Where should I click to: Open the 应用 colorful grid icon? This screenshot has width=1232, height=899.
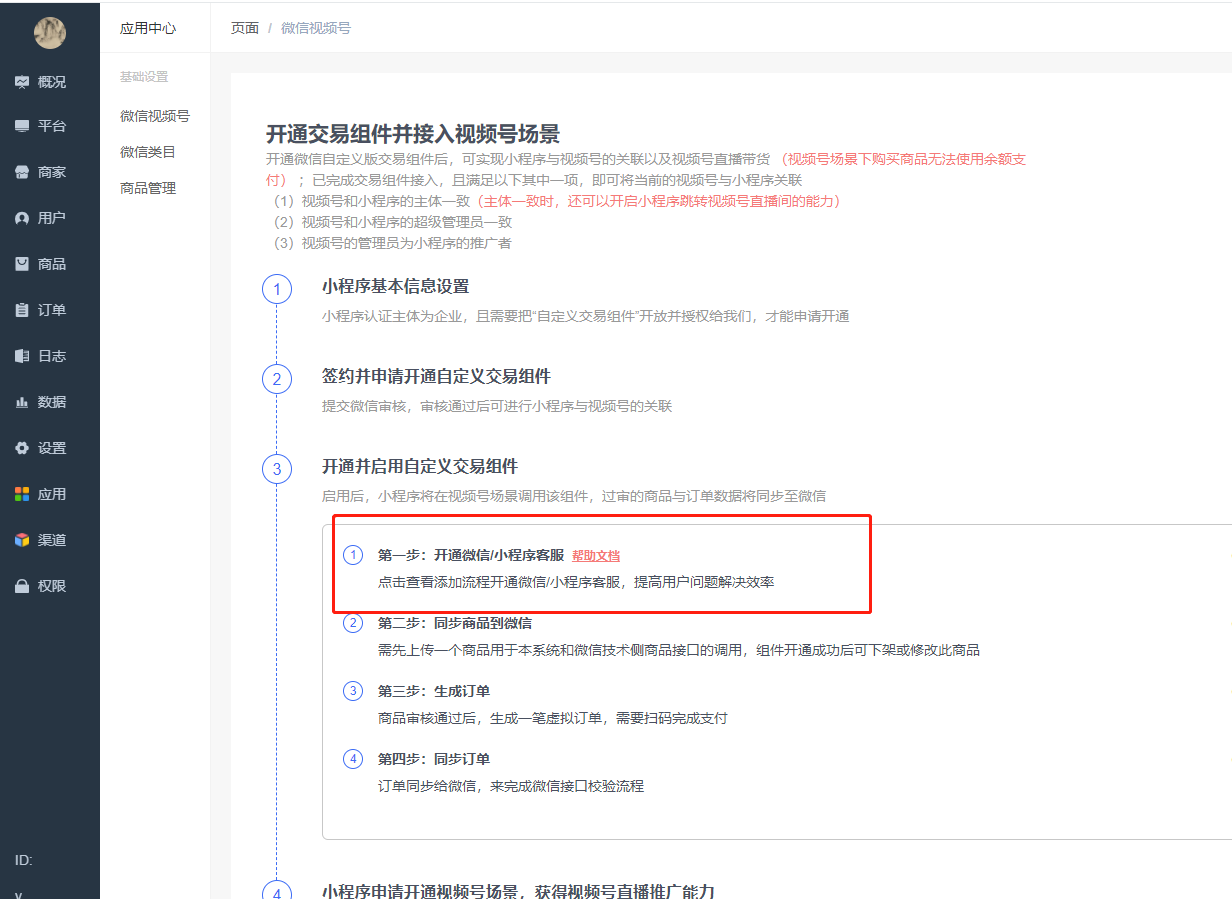pos(22,494)
